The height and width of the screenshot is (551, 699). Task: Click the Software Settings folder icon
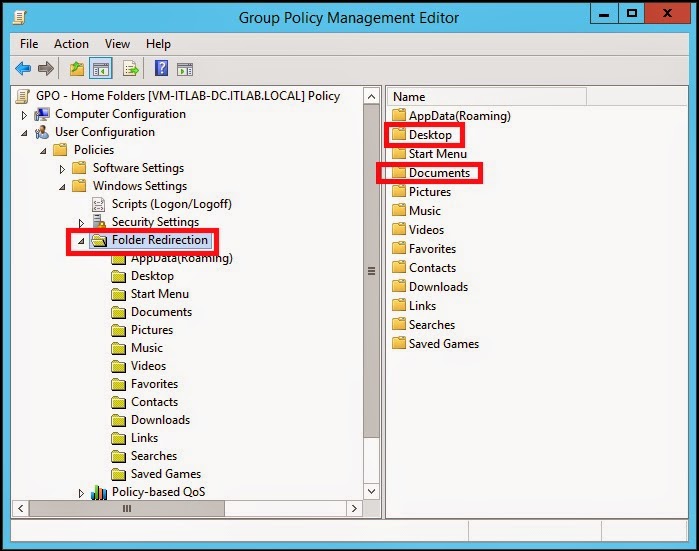(79, 168)
